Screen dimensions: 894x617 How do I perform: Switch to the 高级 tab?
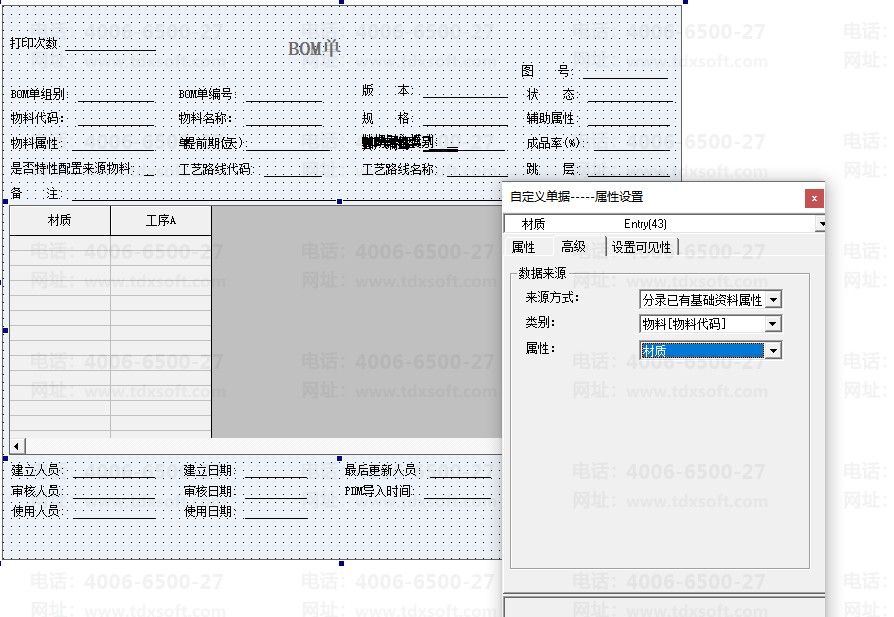click(x=573, y=246)
